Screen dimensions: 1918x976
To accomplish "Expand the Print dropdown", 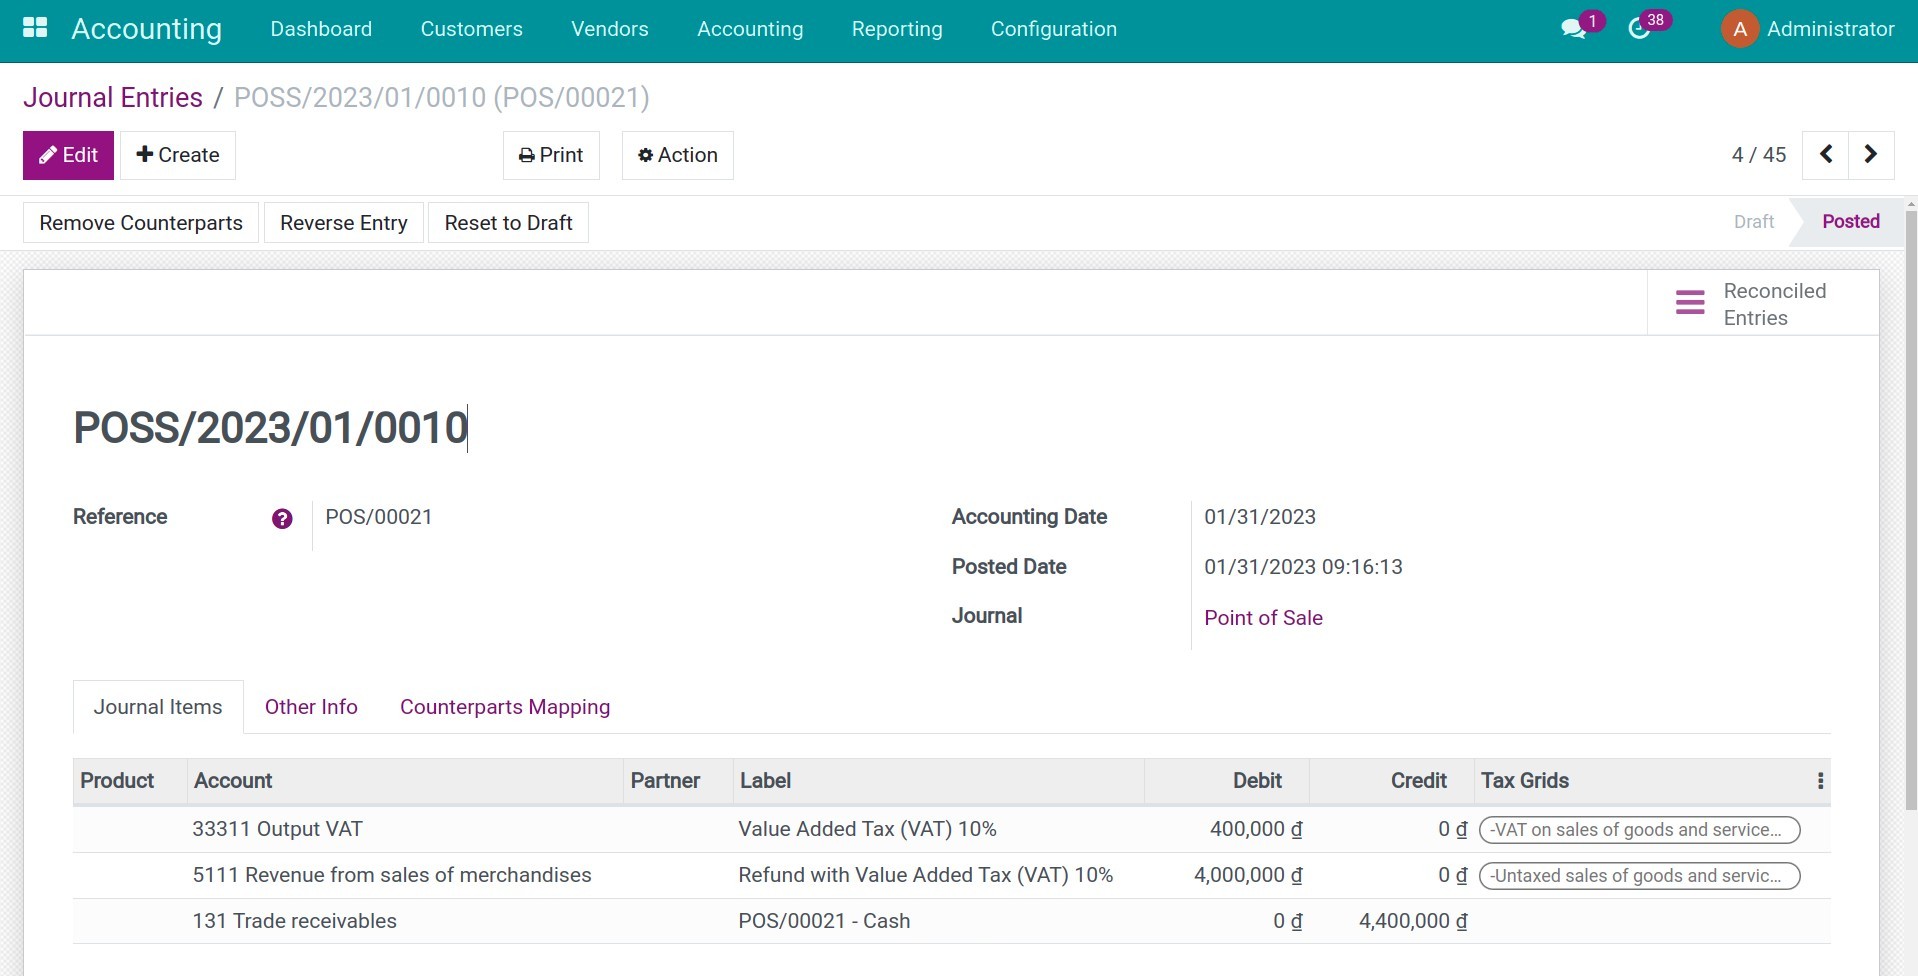I will [x=551, y=155].
